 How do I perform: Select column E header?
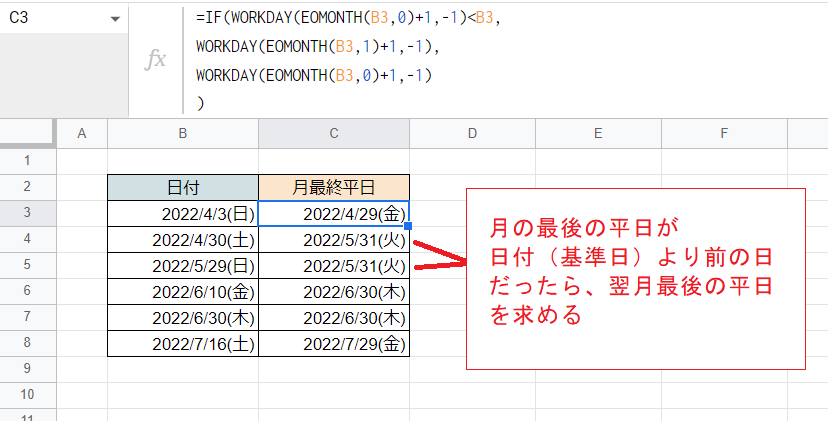click(598, 134)
